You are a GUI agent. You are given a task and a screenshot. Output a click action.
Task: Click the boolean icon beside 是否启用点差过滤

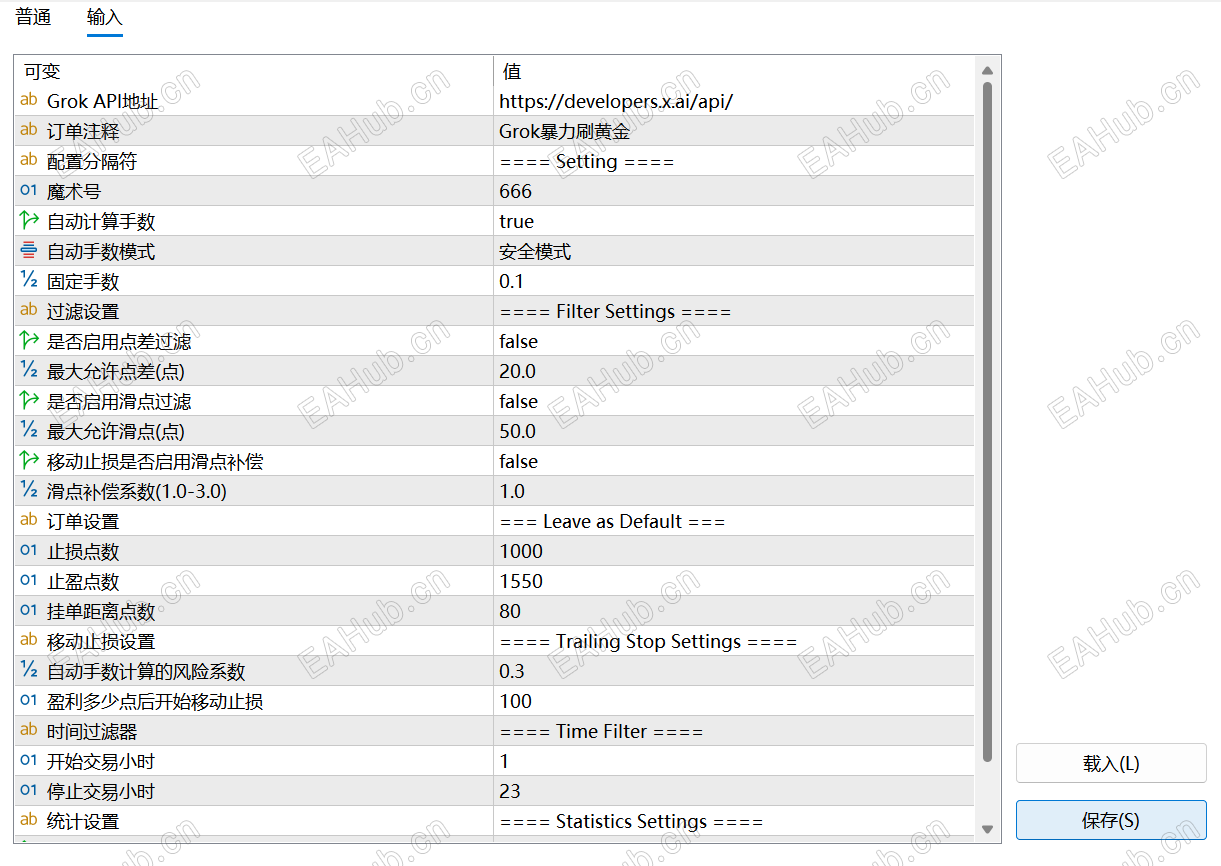tap(28, 340)
